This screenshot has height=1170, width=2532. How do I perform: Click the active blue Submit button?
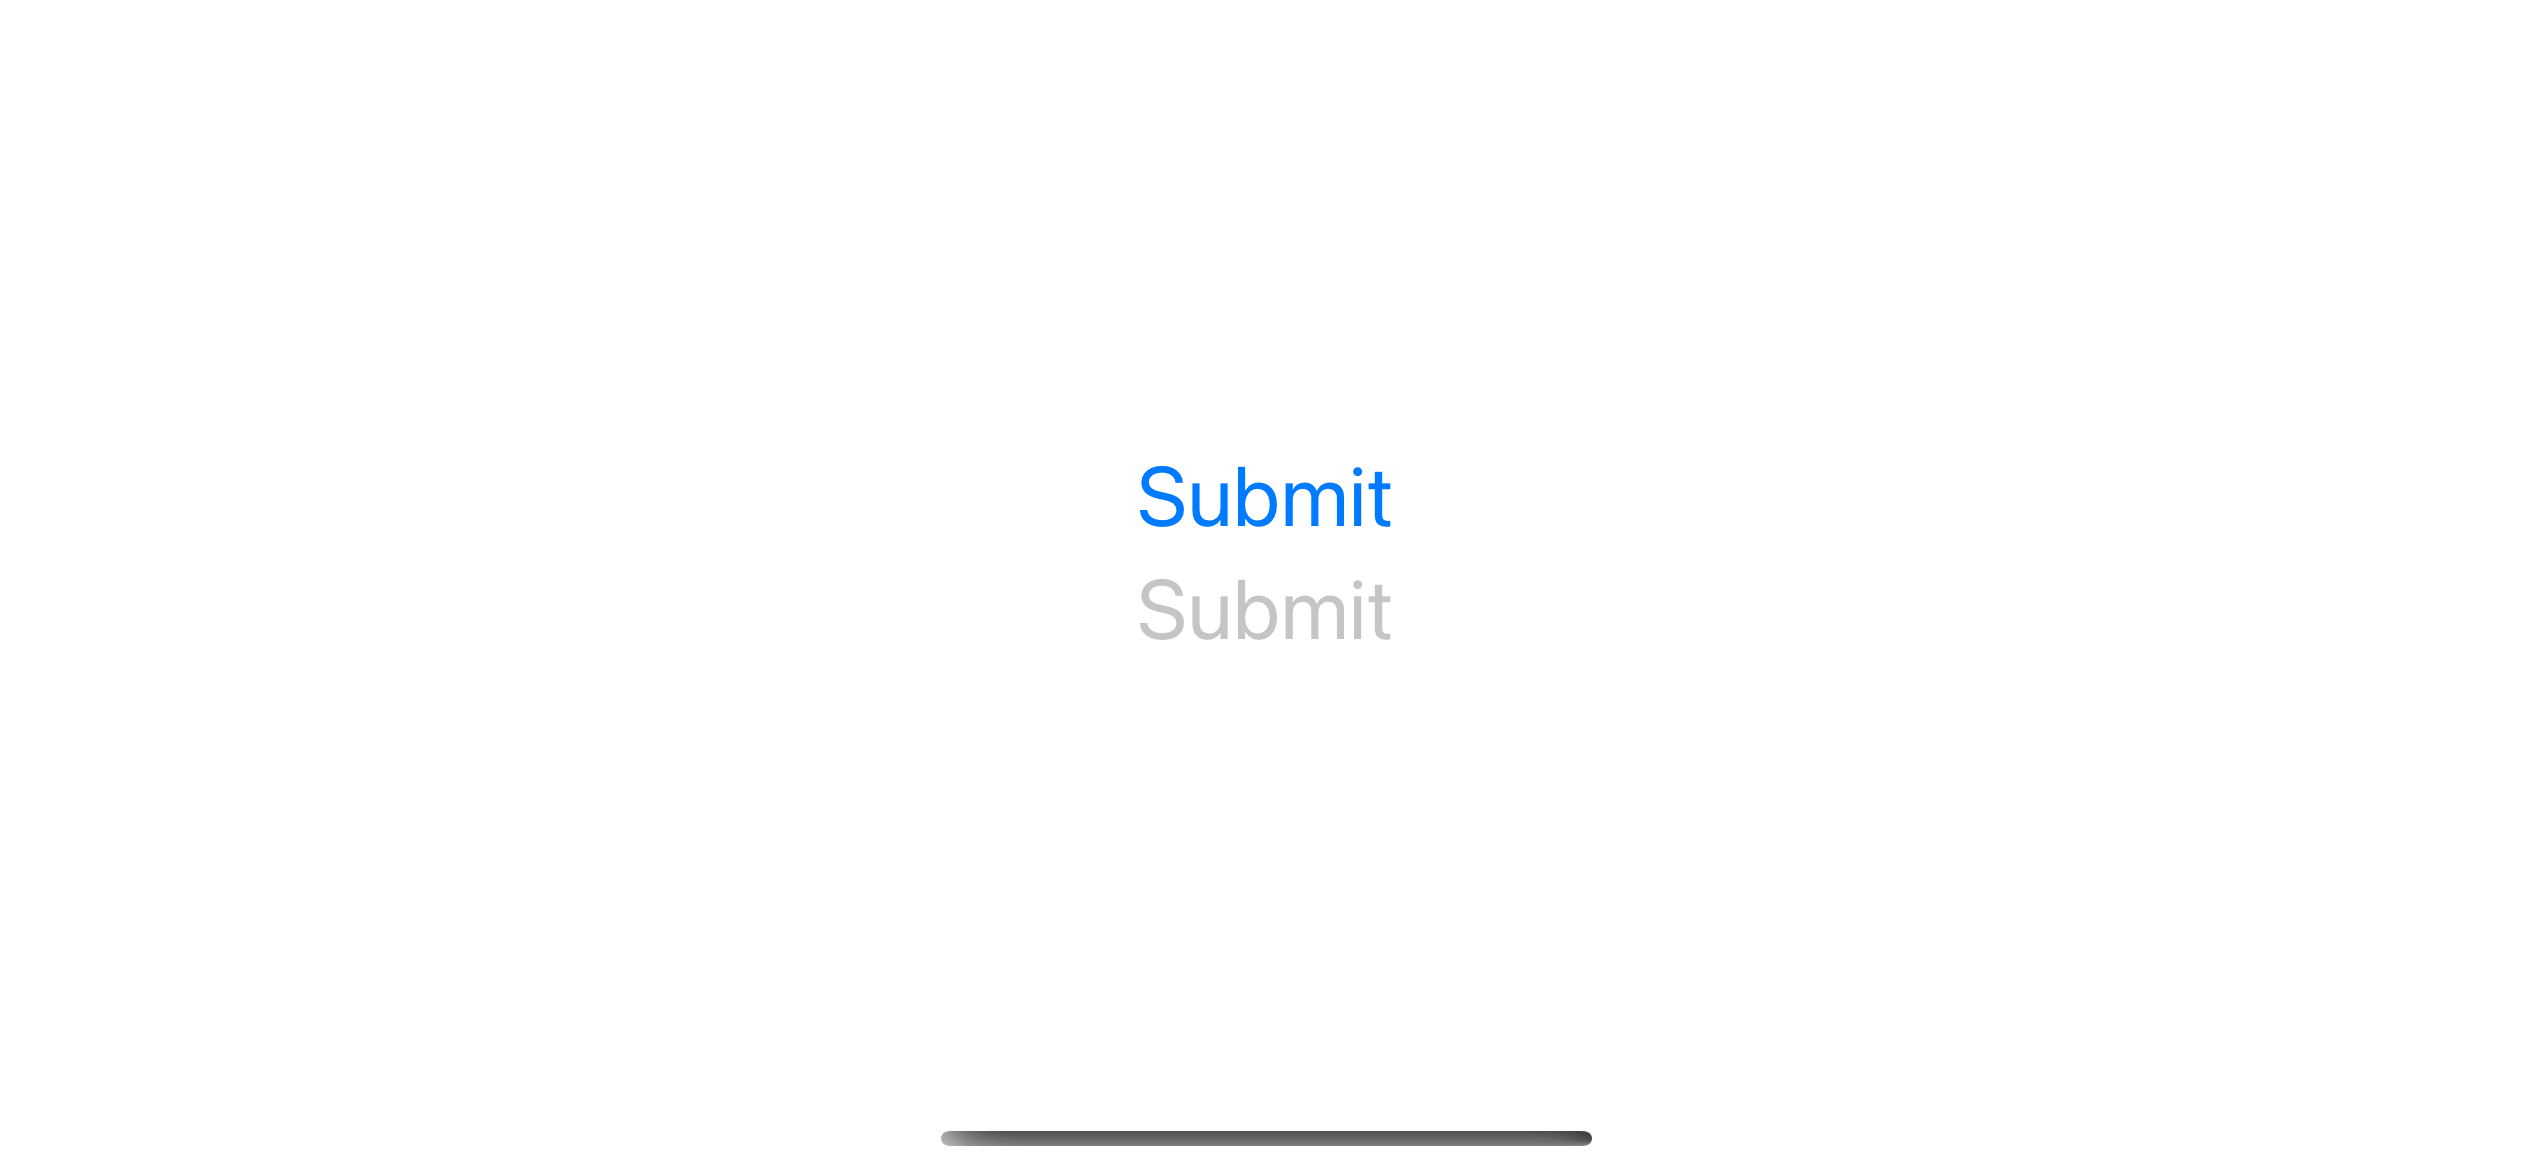(1264, 497)
